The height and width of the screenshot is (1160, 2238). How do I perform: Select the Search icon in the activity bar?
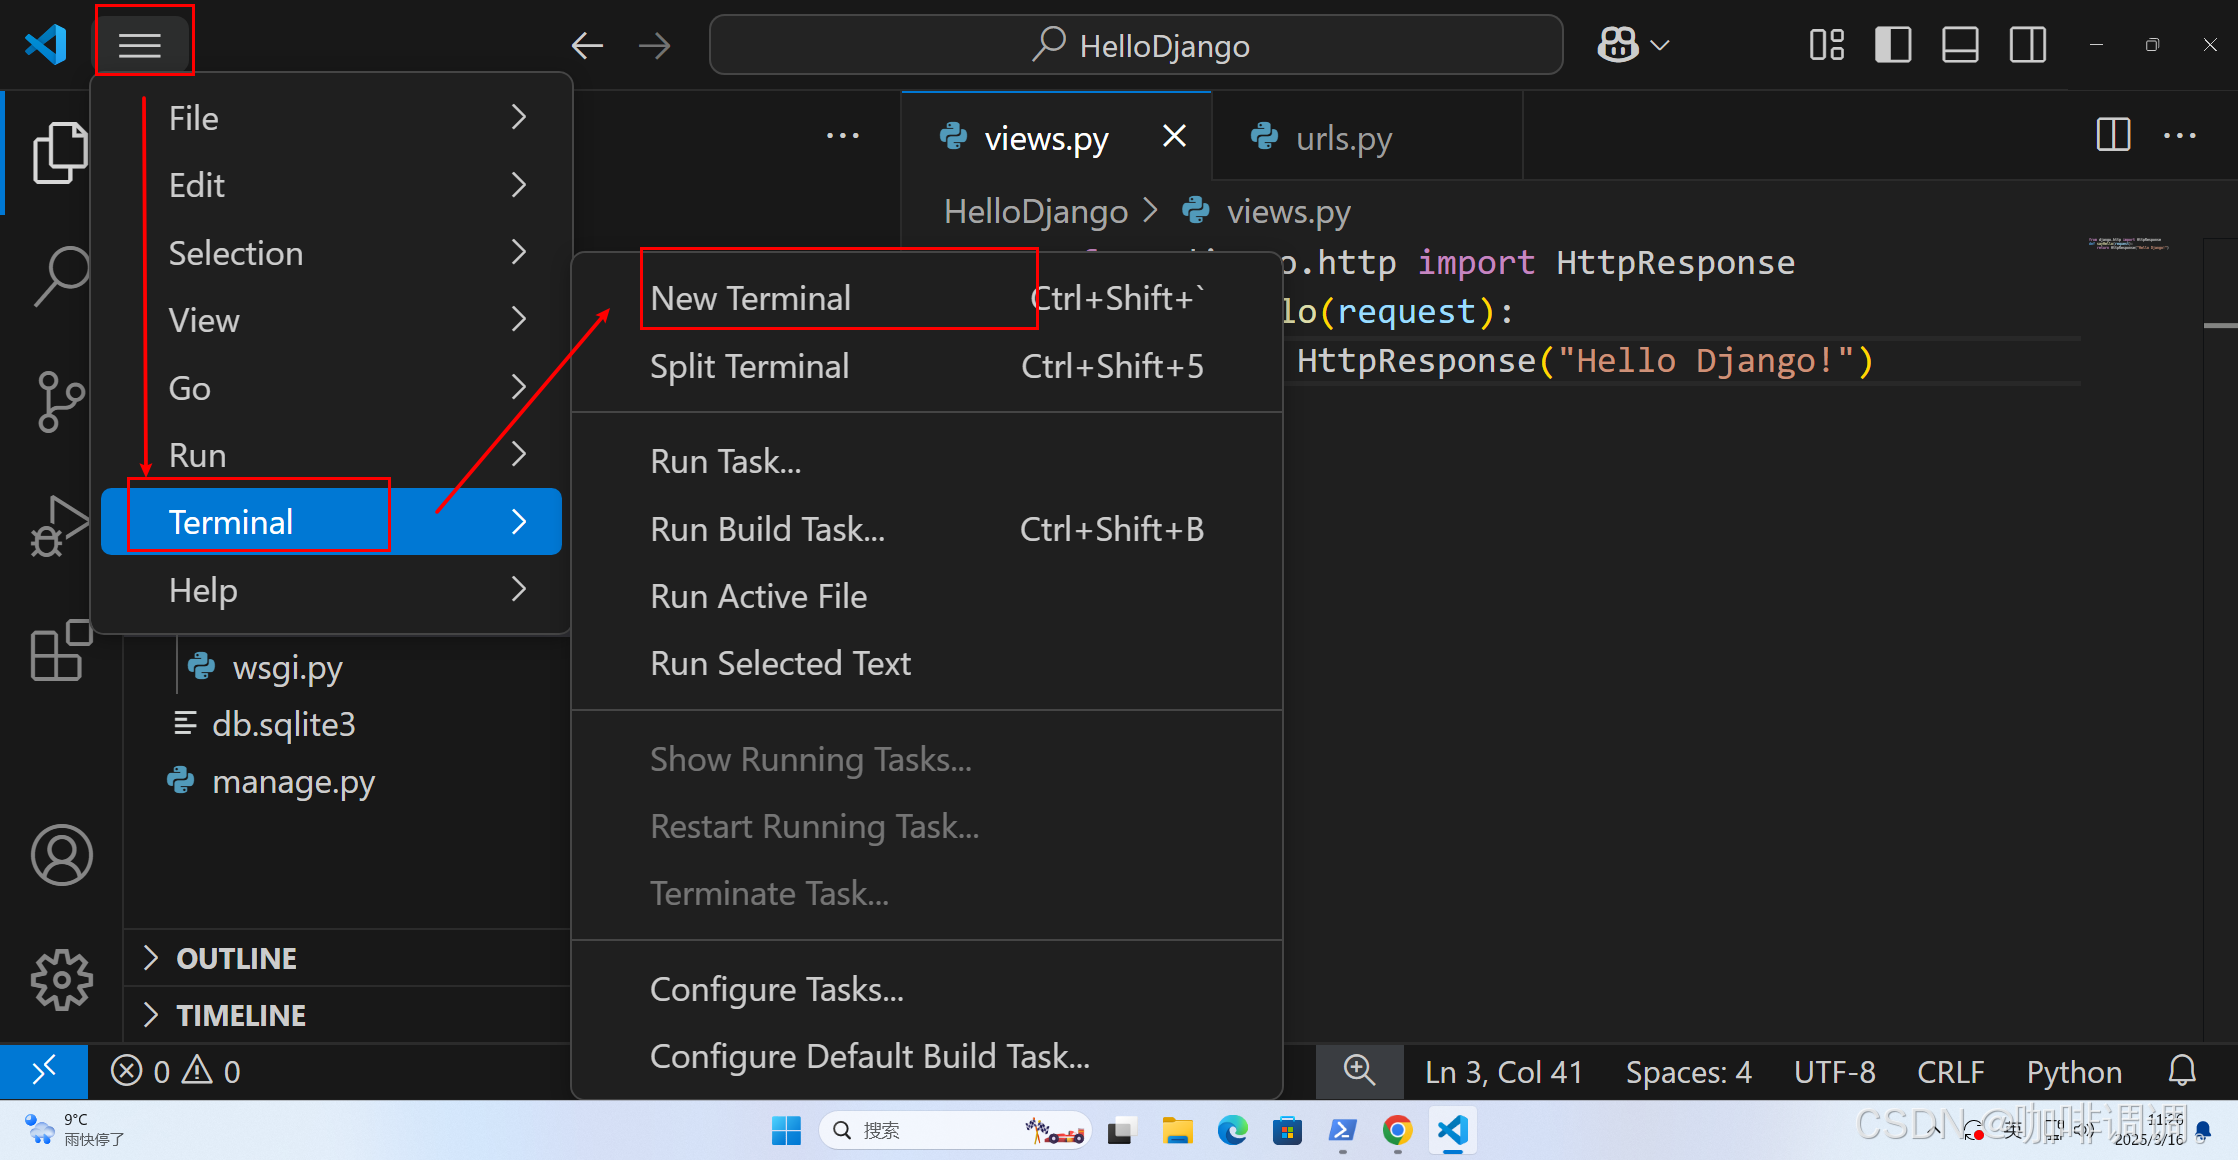[x=60, y=275]
